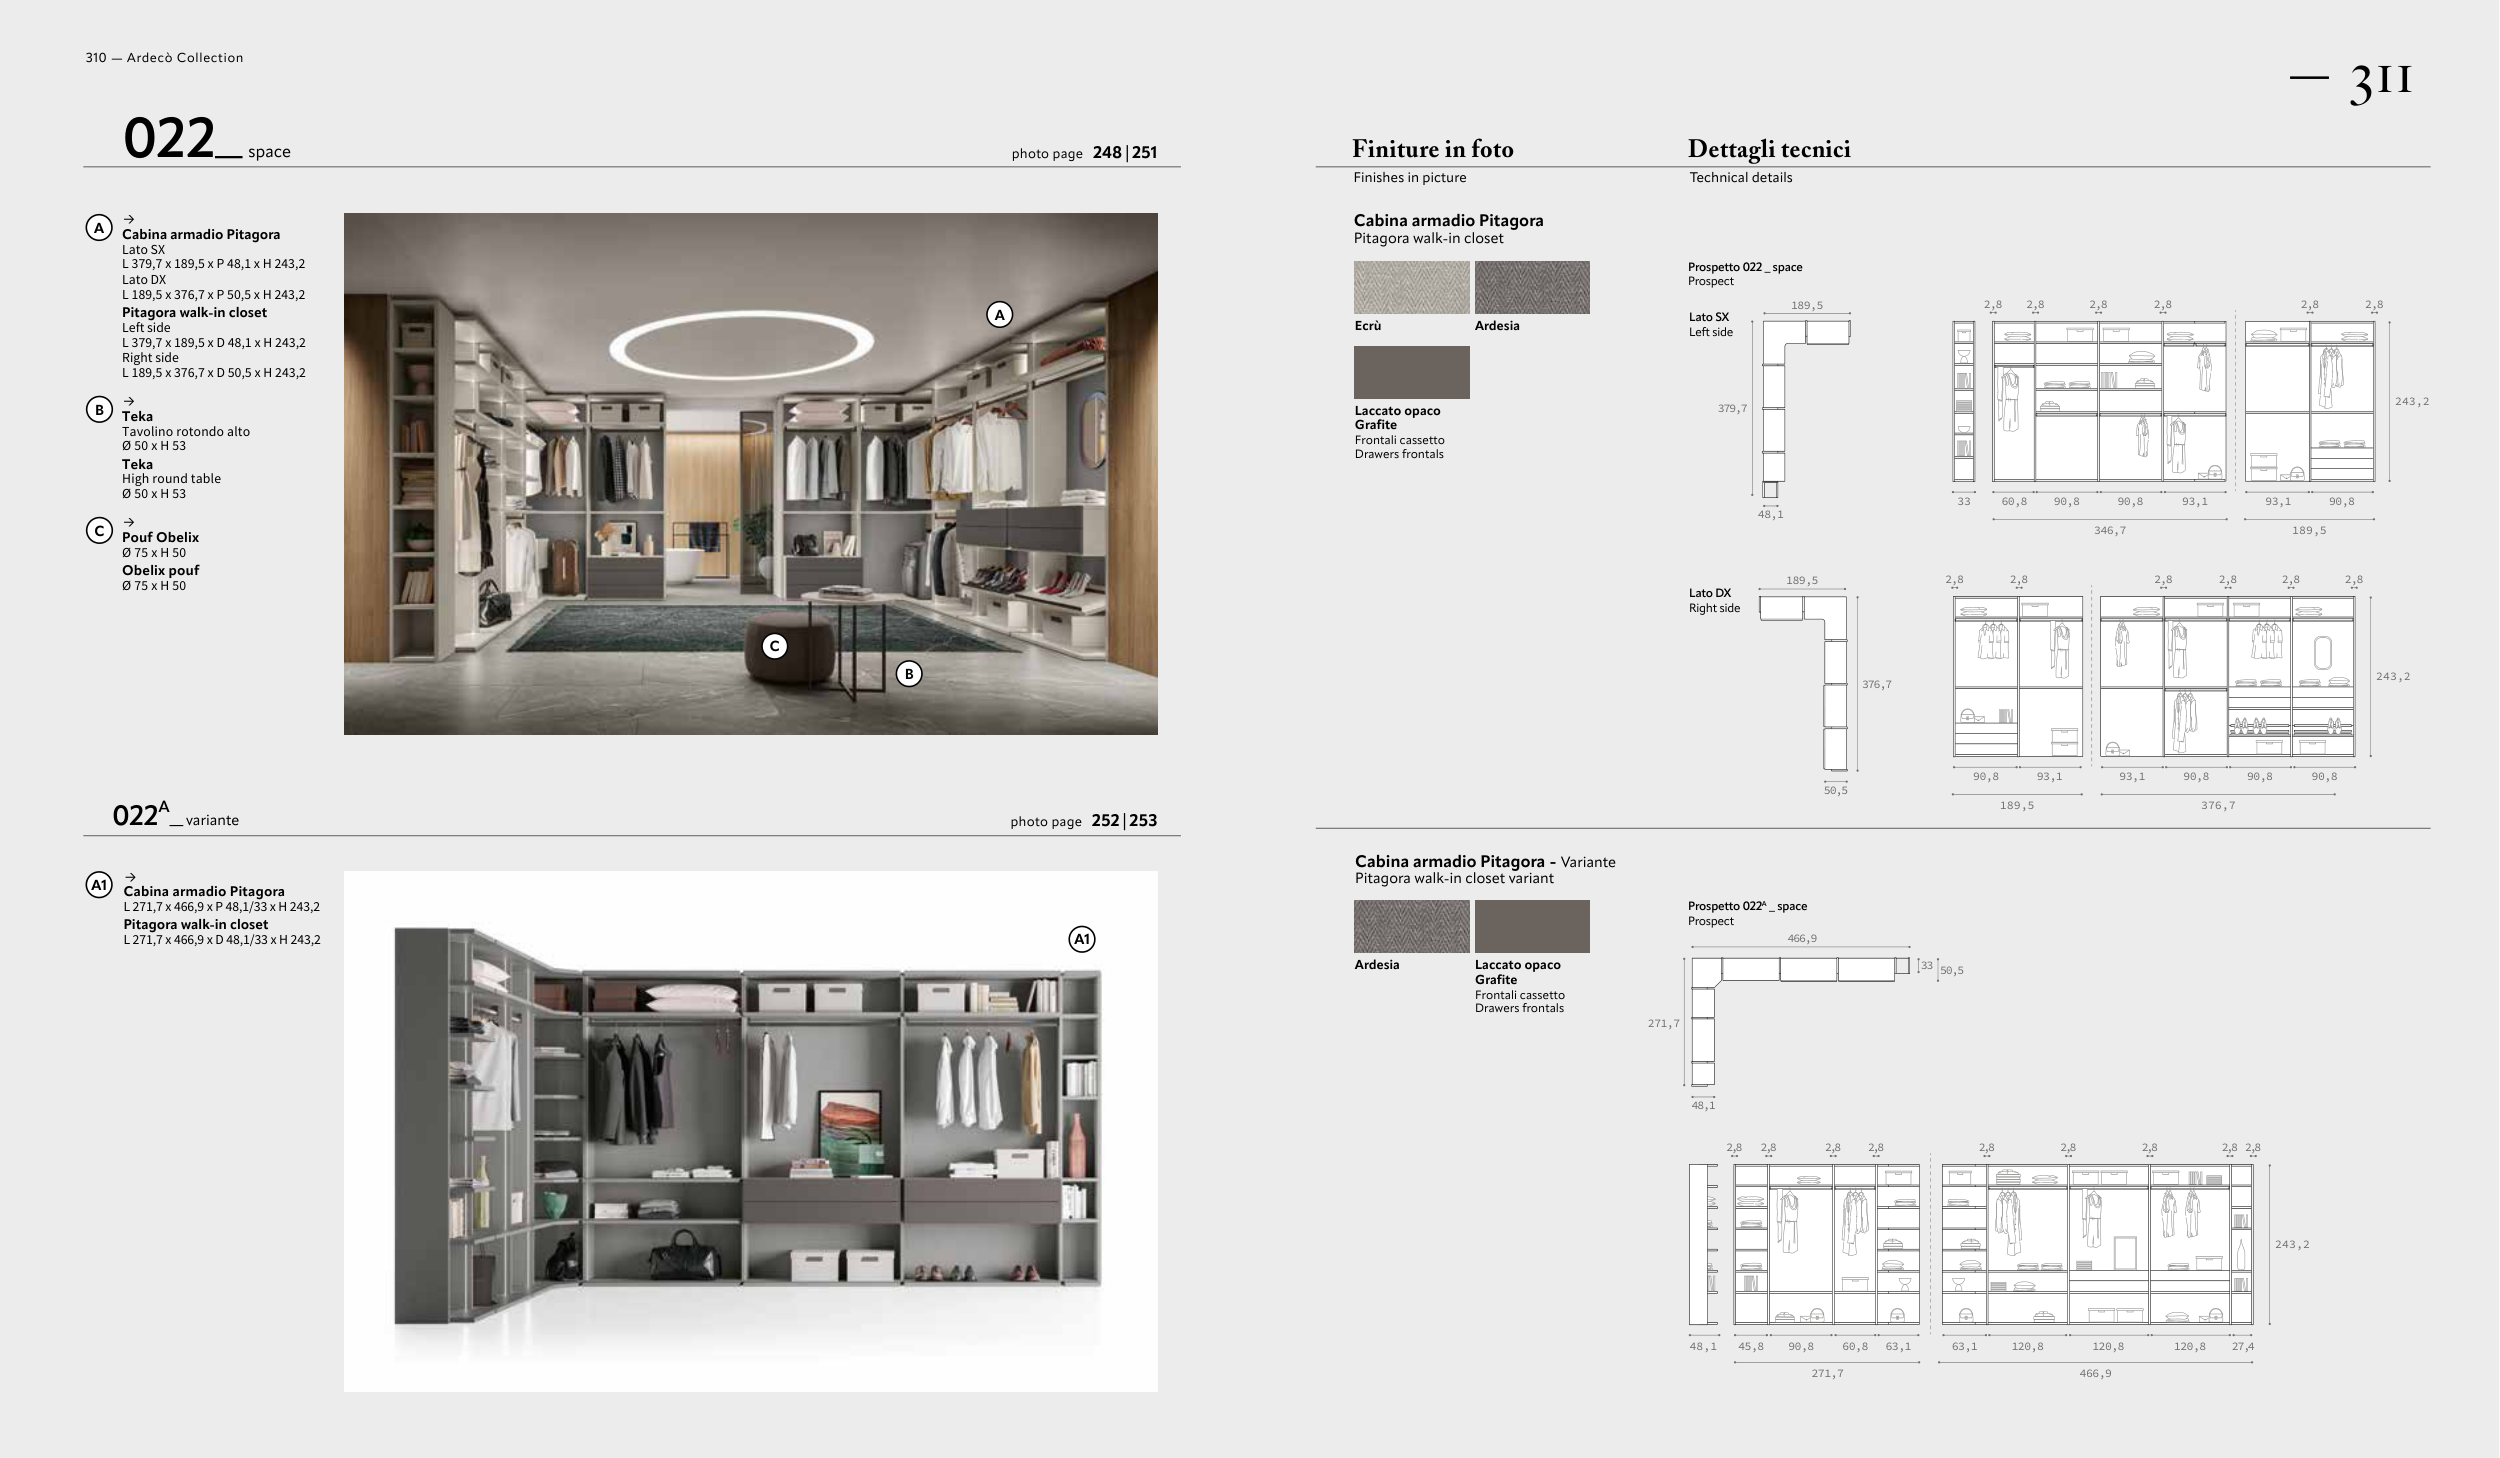Viewport: 2500px width, 1458px height.
Task: Click the circled C marker beside Pouf Obelix
Action: [x=98, y=531]
